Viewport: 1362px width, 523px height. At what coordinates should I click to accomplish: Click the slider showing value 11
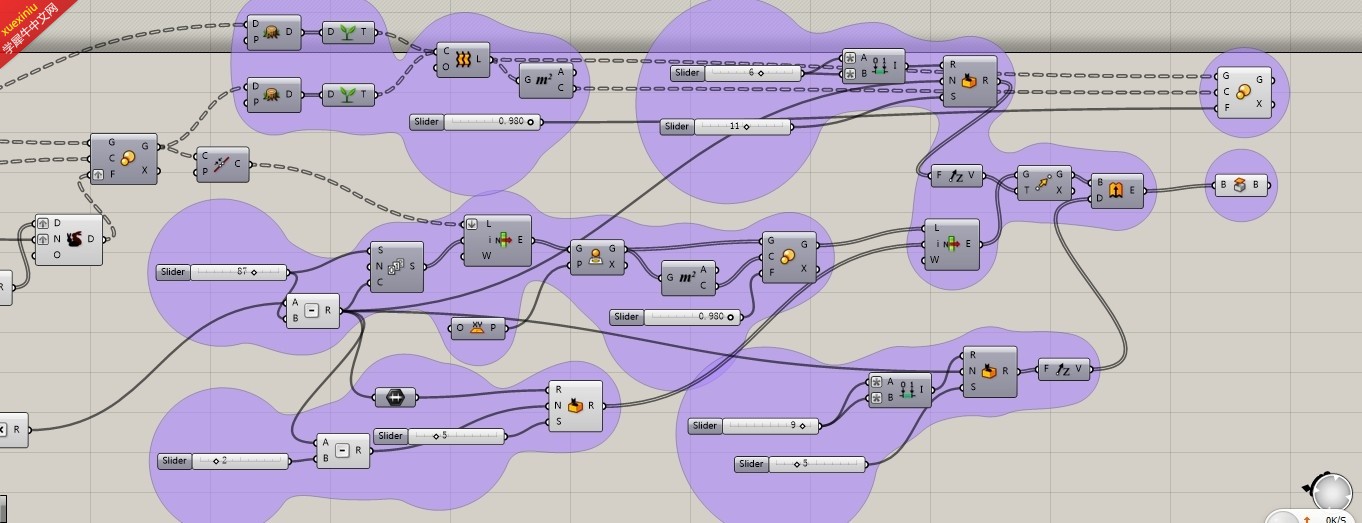click(726, 127)
